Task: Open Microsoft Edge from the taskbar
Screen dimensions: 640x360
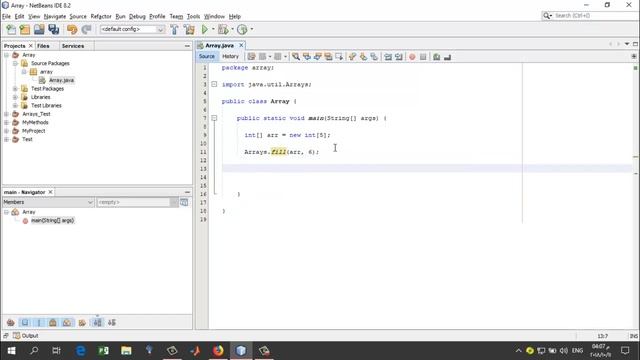Action: 81,351
